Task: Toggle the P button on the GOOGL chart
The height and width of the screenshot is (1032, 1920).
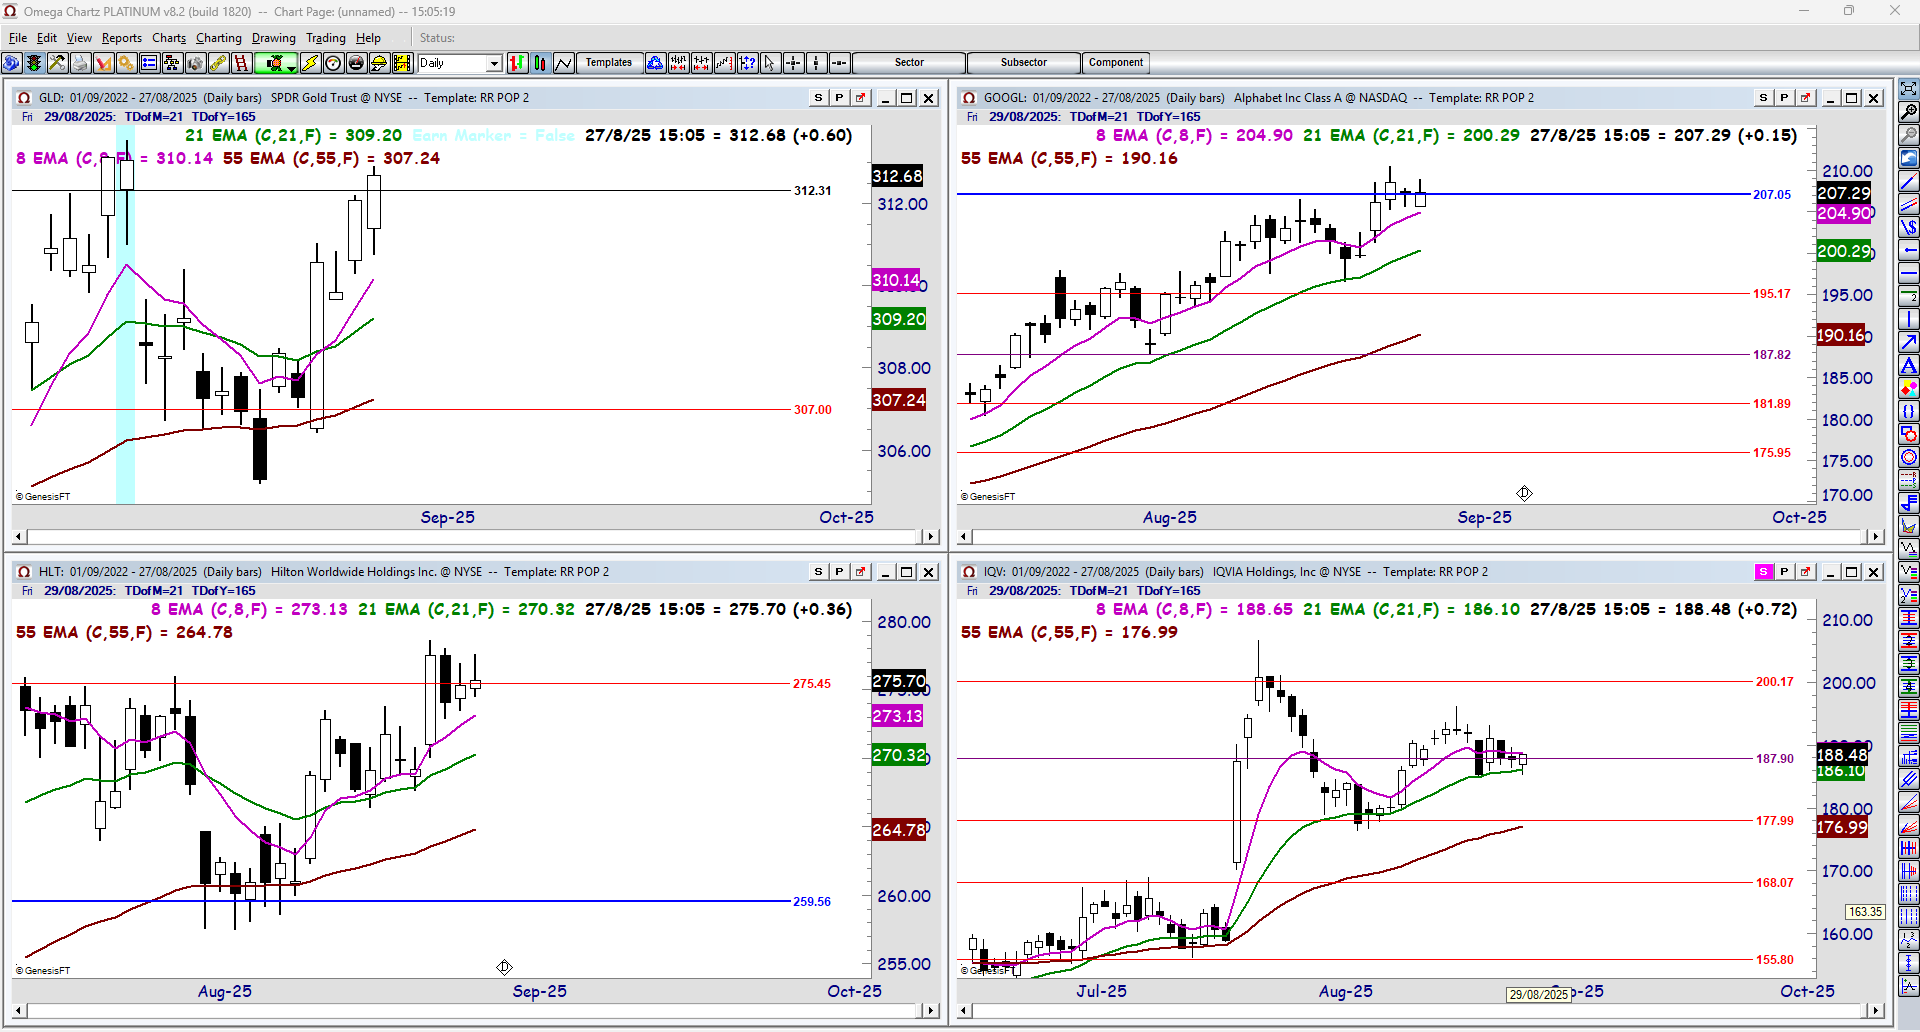Action: (x=1784, y=98)
